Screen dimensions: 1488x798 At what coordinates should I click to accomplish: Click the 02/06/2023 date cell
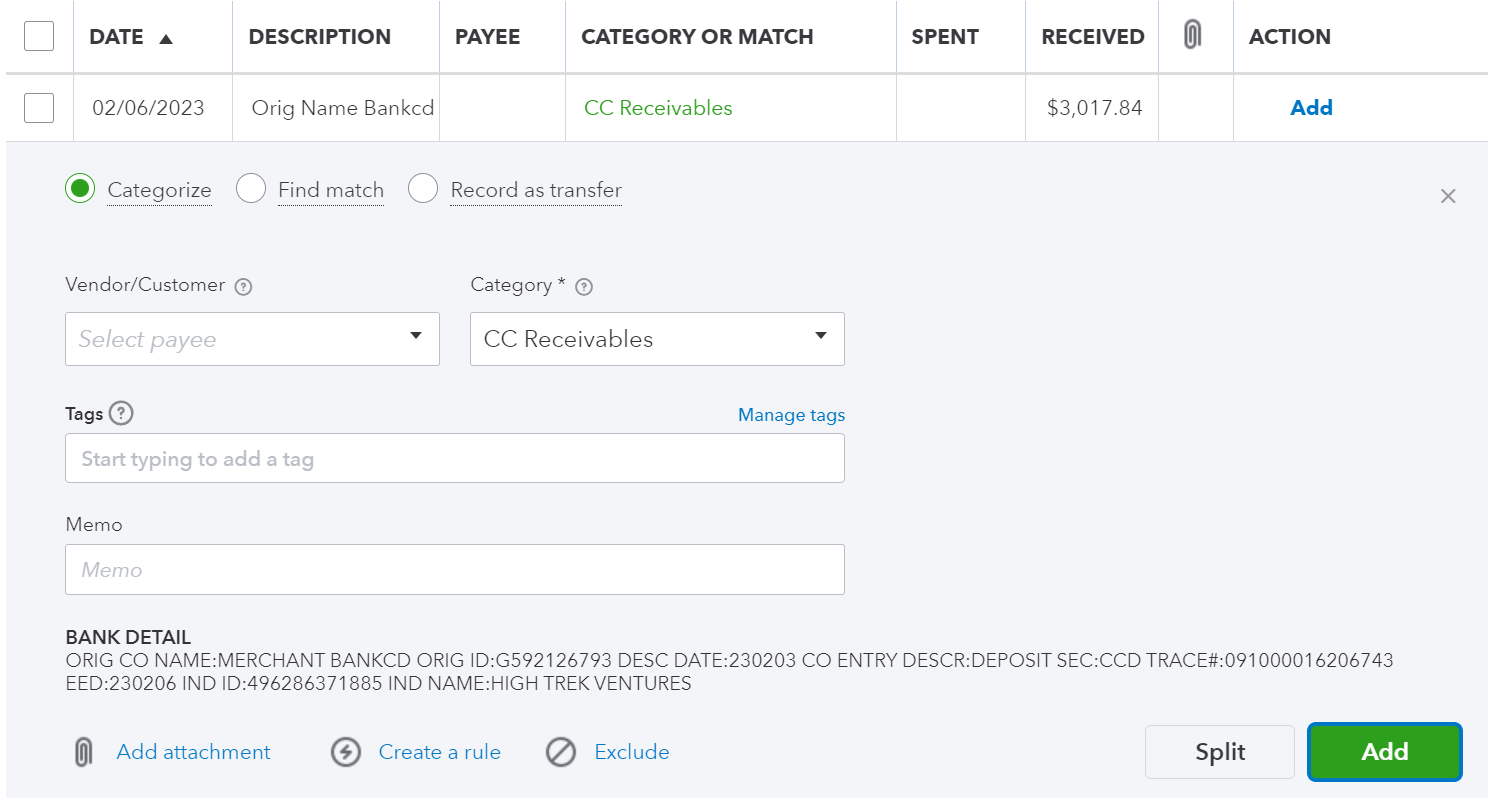coord(148,108)
